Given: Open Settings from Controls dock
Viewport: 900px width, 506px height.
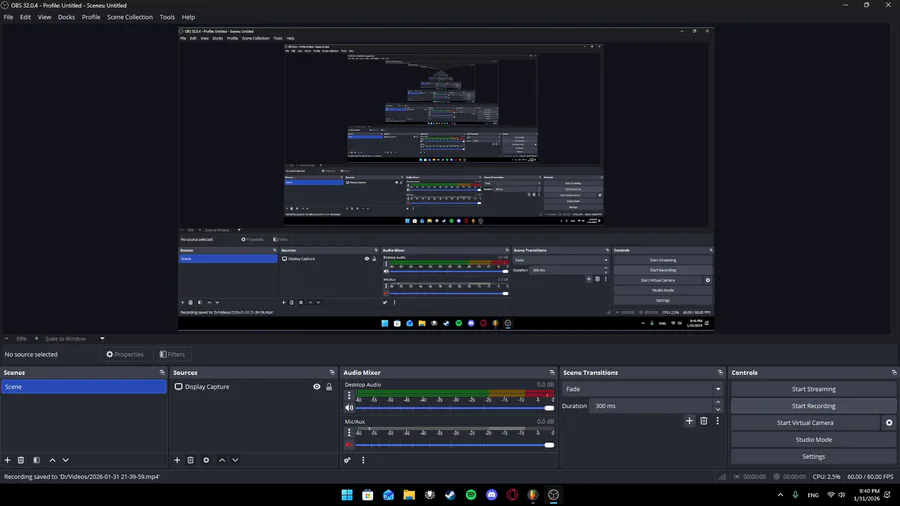Looking at the screenshot, I should (813, 457).
